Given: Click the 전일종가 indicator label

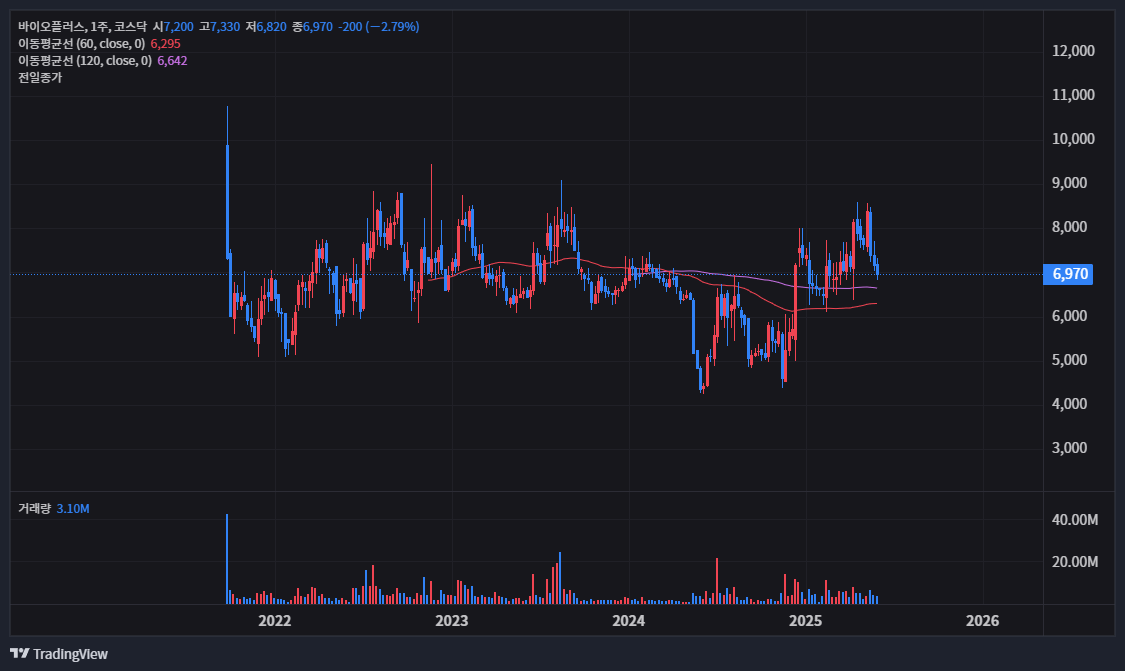Looking at the screenshot, I should [x=40, y=78].
